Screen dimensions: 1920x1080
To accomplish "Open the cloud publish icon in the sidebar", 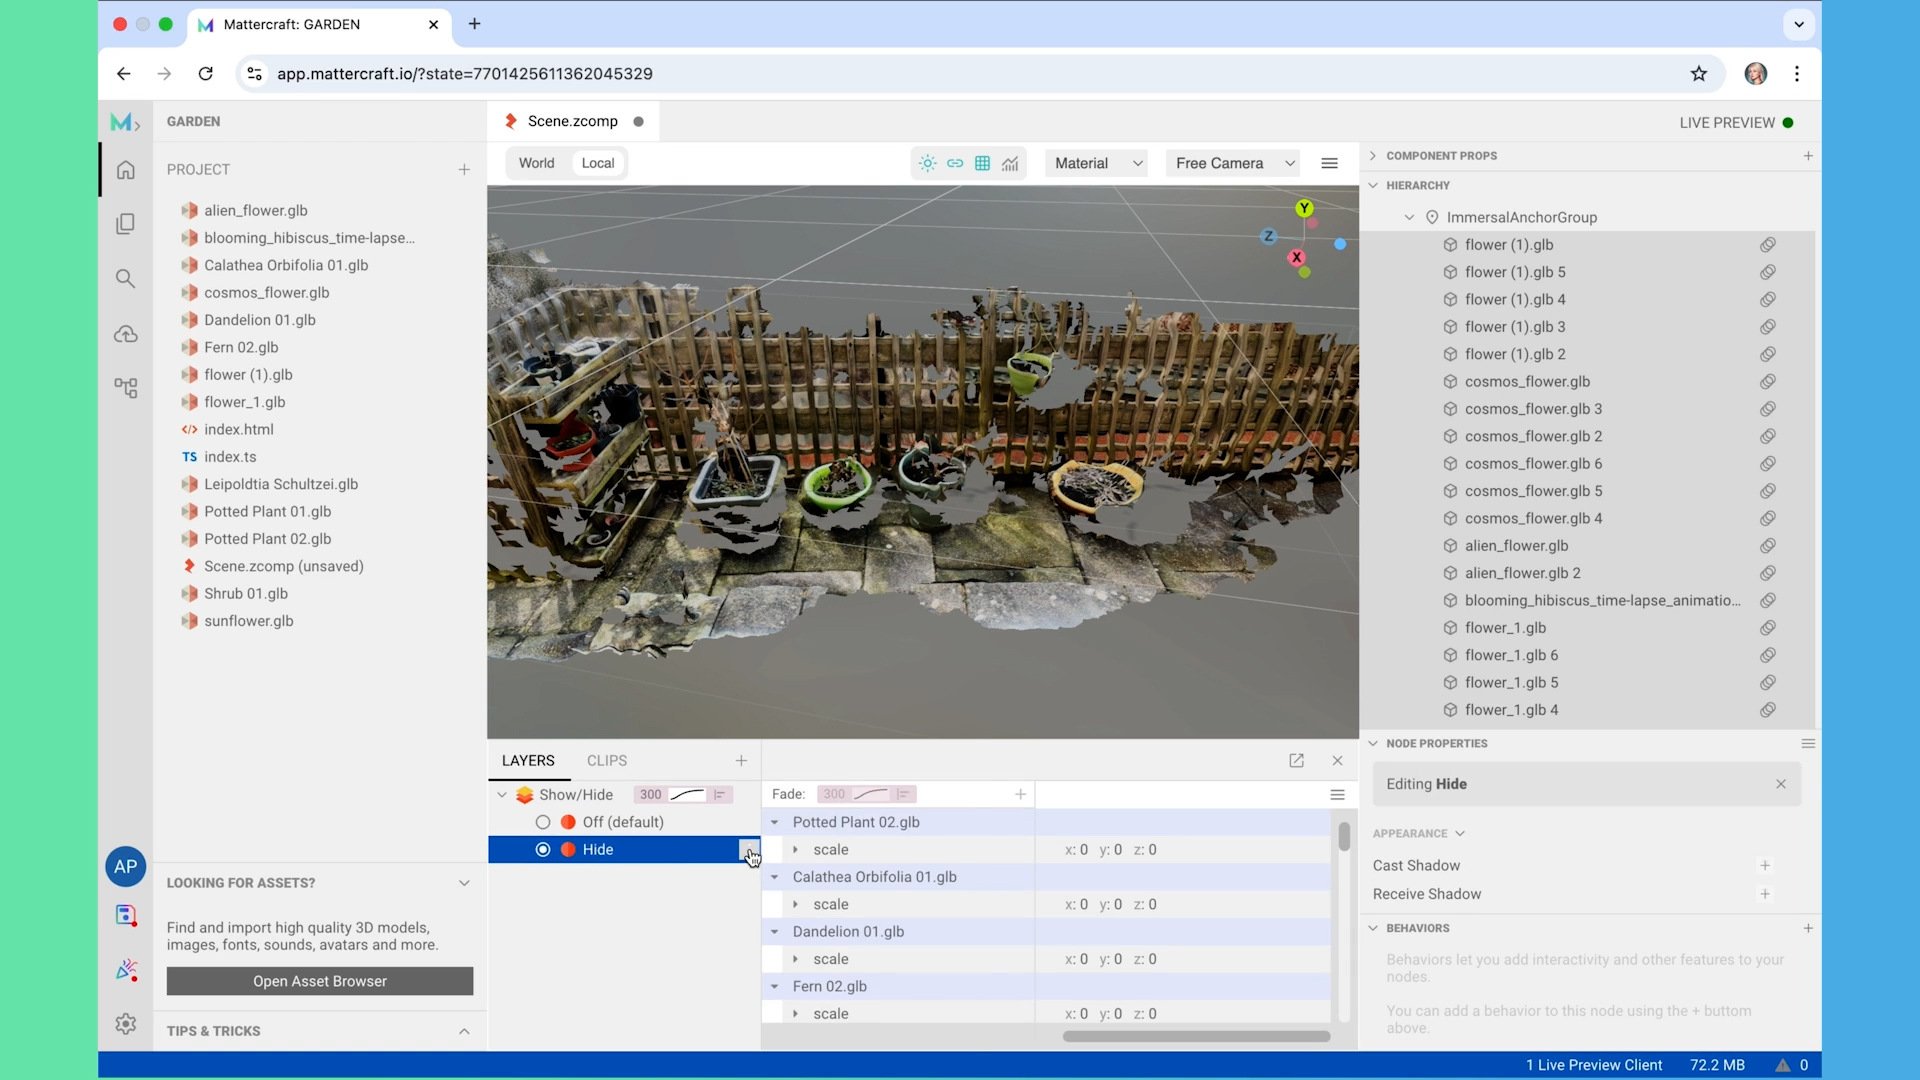I will click(125, 334).
